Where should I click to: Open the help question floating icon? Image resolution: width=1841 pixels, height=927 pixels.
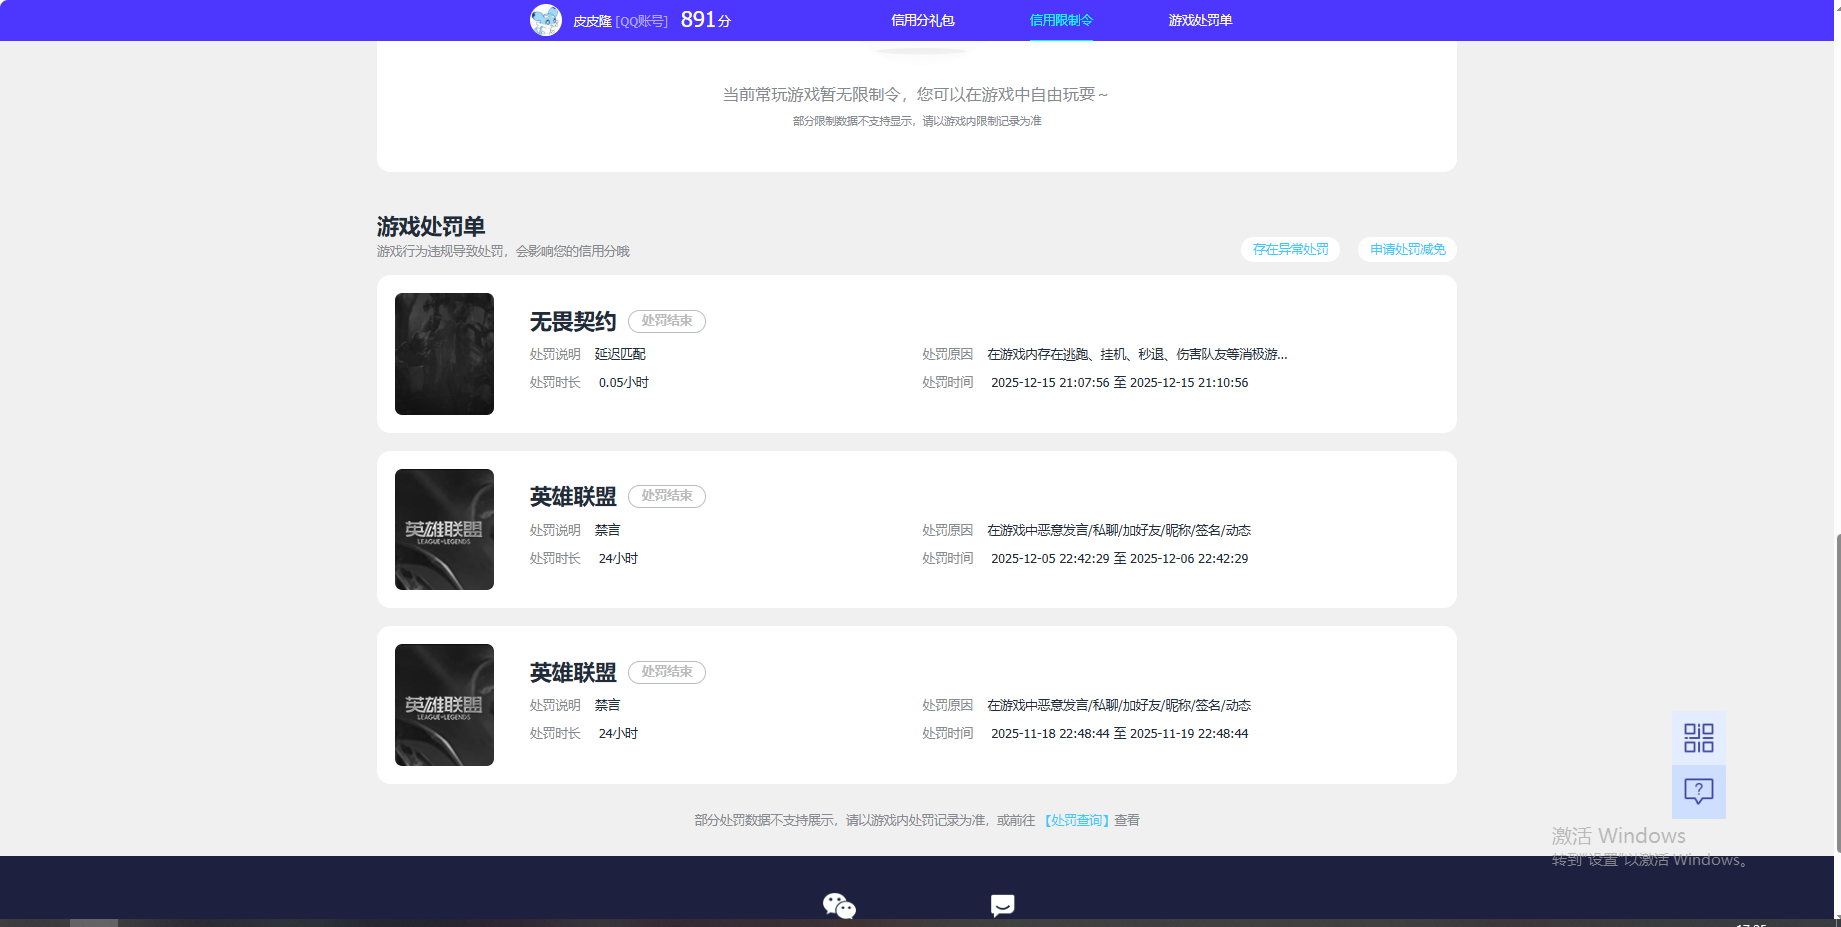tap(1699, 792)
